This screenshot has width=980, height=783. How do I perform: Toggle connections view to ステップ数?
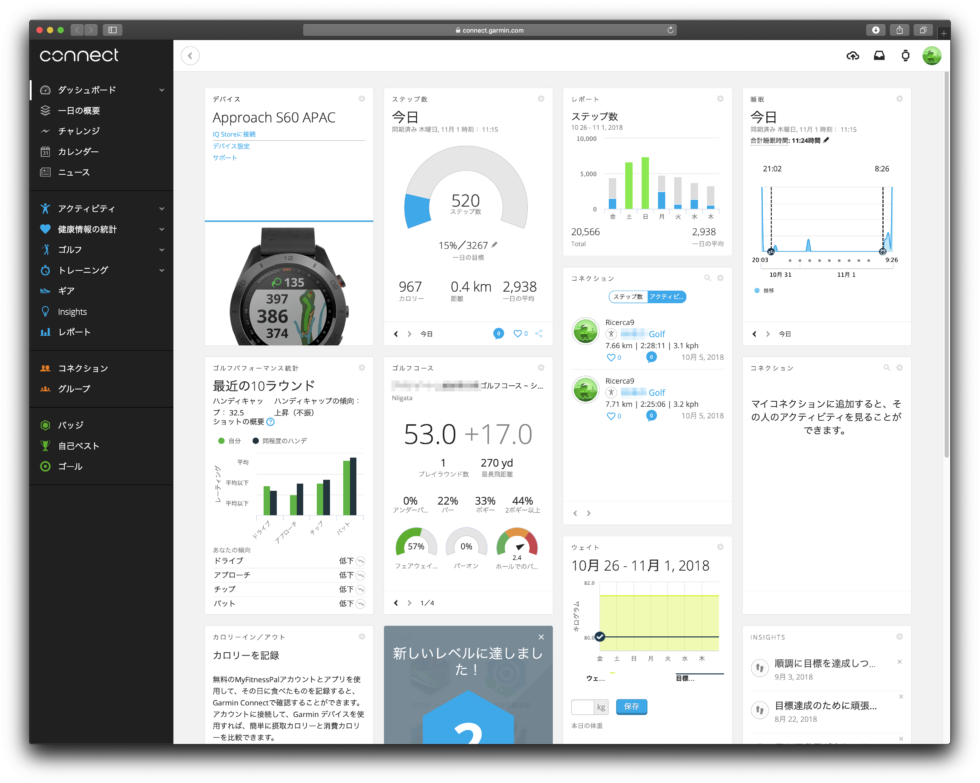628,297
